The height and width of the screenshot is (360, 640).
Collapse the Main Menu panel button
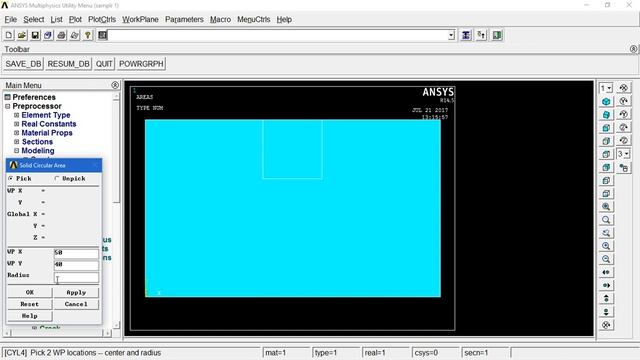[x=115, y=85]
